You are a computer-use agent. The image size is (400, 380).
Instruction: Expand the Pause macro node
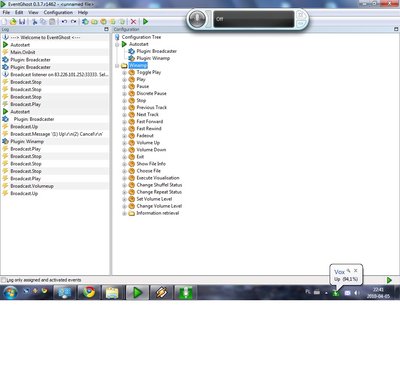click(124, 87)
